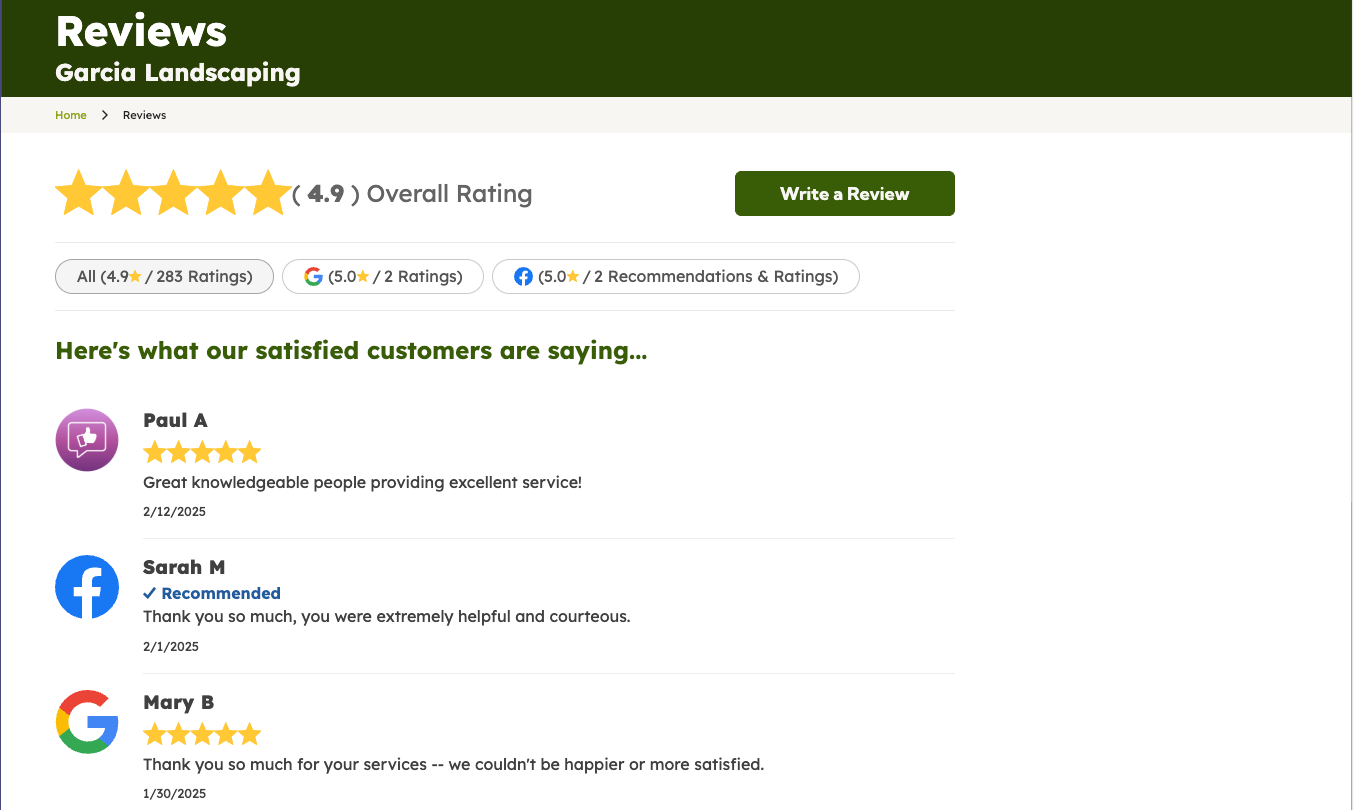This screenshot has height=810, width=1354.
Task: Select reviewer name Sarah M
Action: (184, 567)
